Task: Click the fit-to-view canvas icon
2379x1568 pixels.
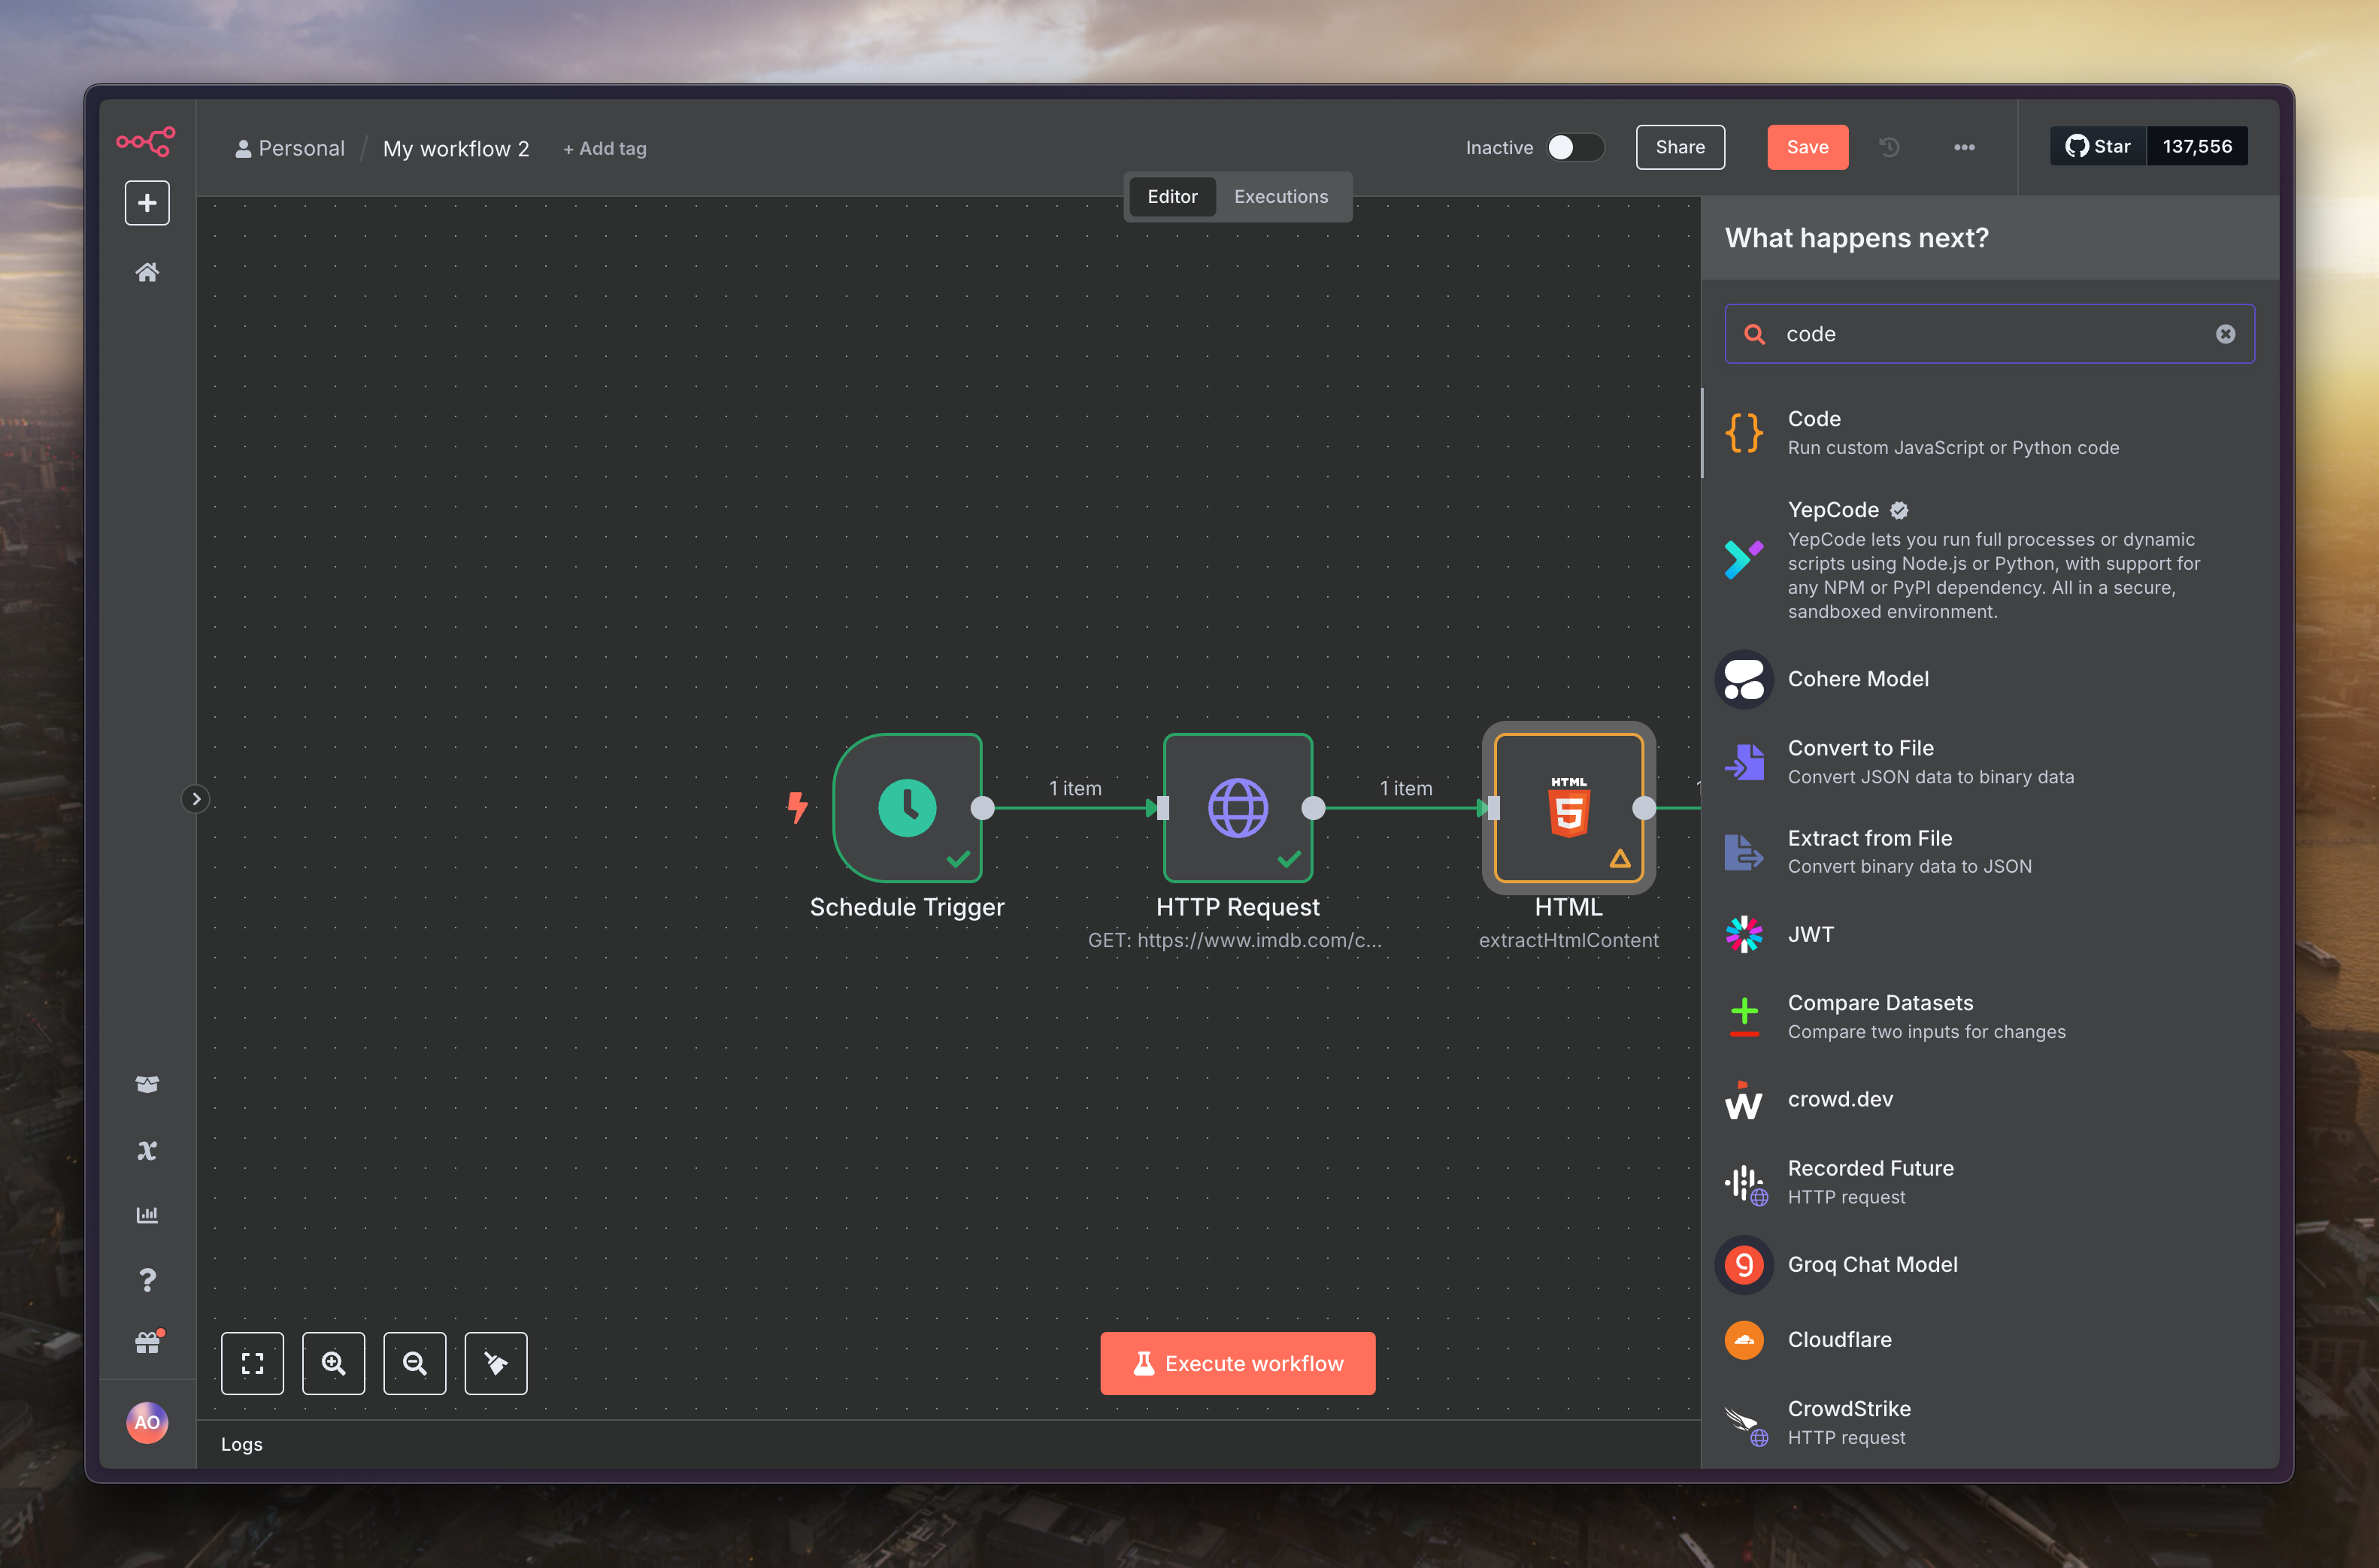Action: (252, 1363)
